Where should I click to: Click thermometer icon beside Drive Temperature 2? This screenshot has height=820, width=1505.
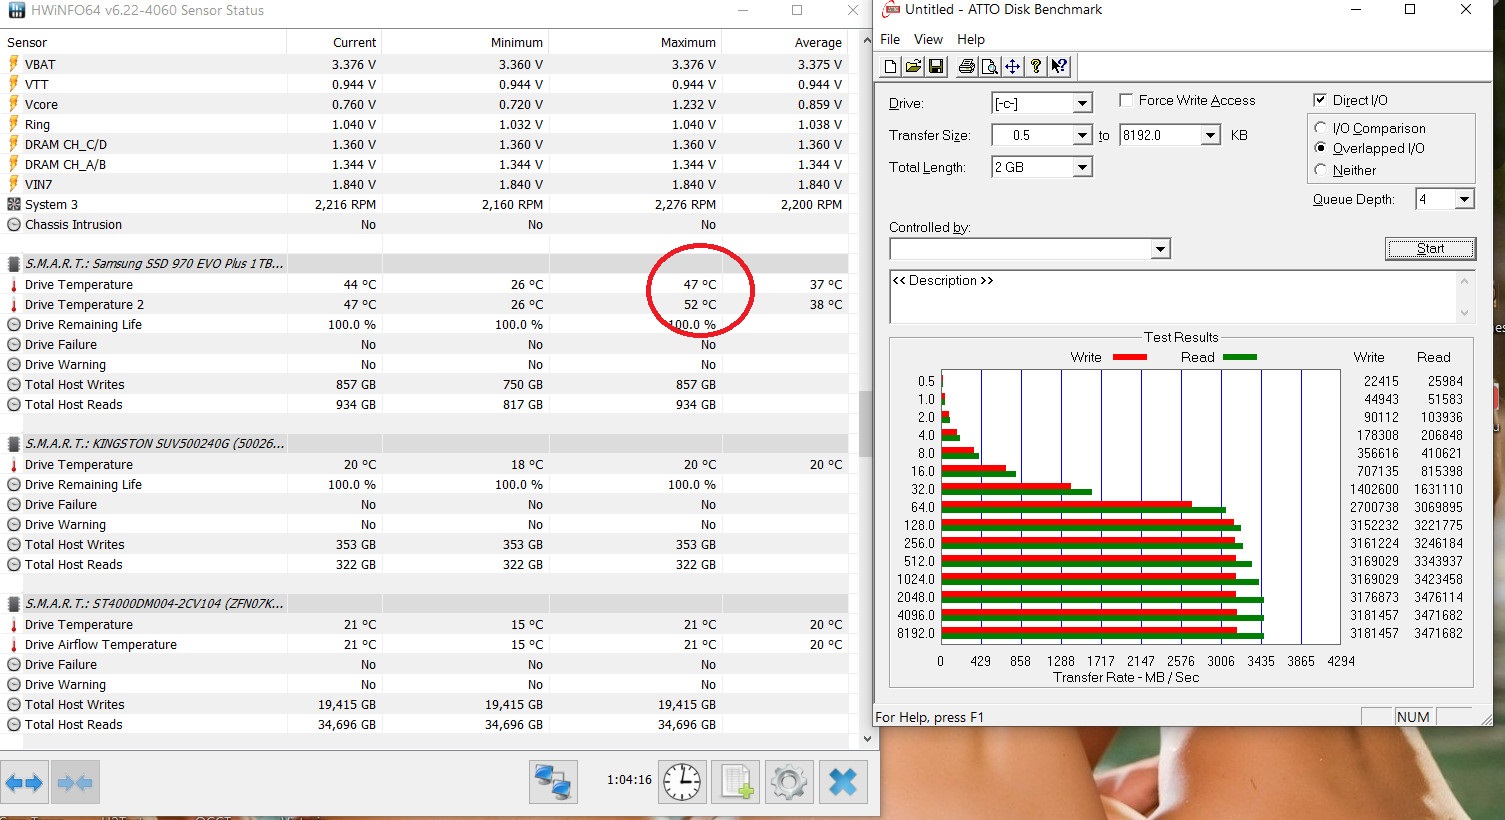click(x=13, y=304)
